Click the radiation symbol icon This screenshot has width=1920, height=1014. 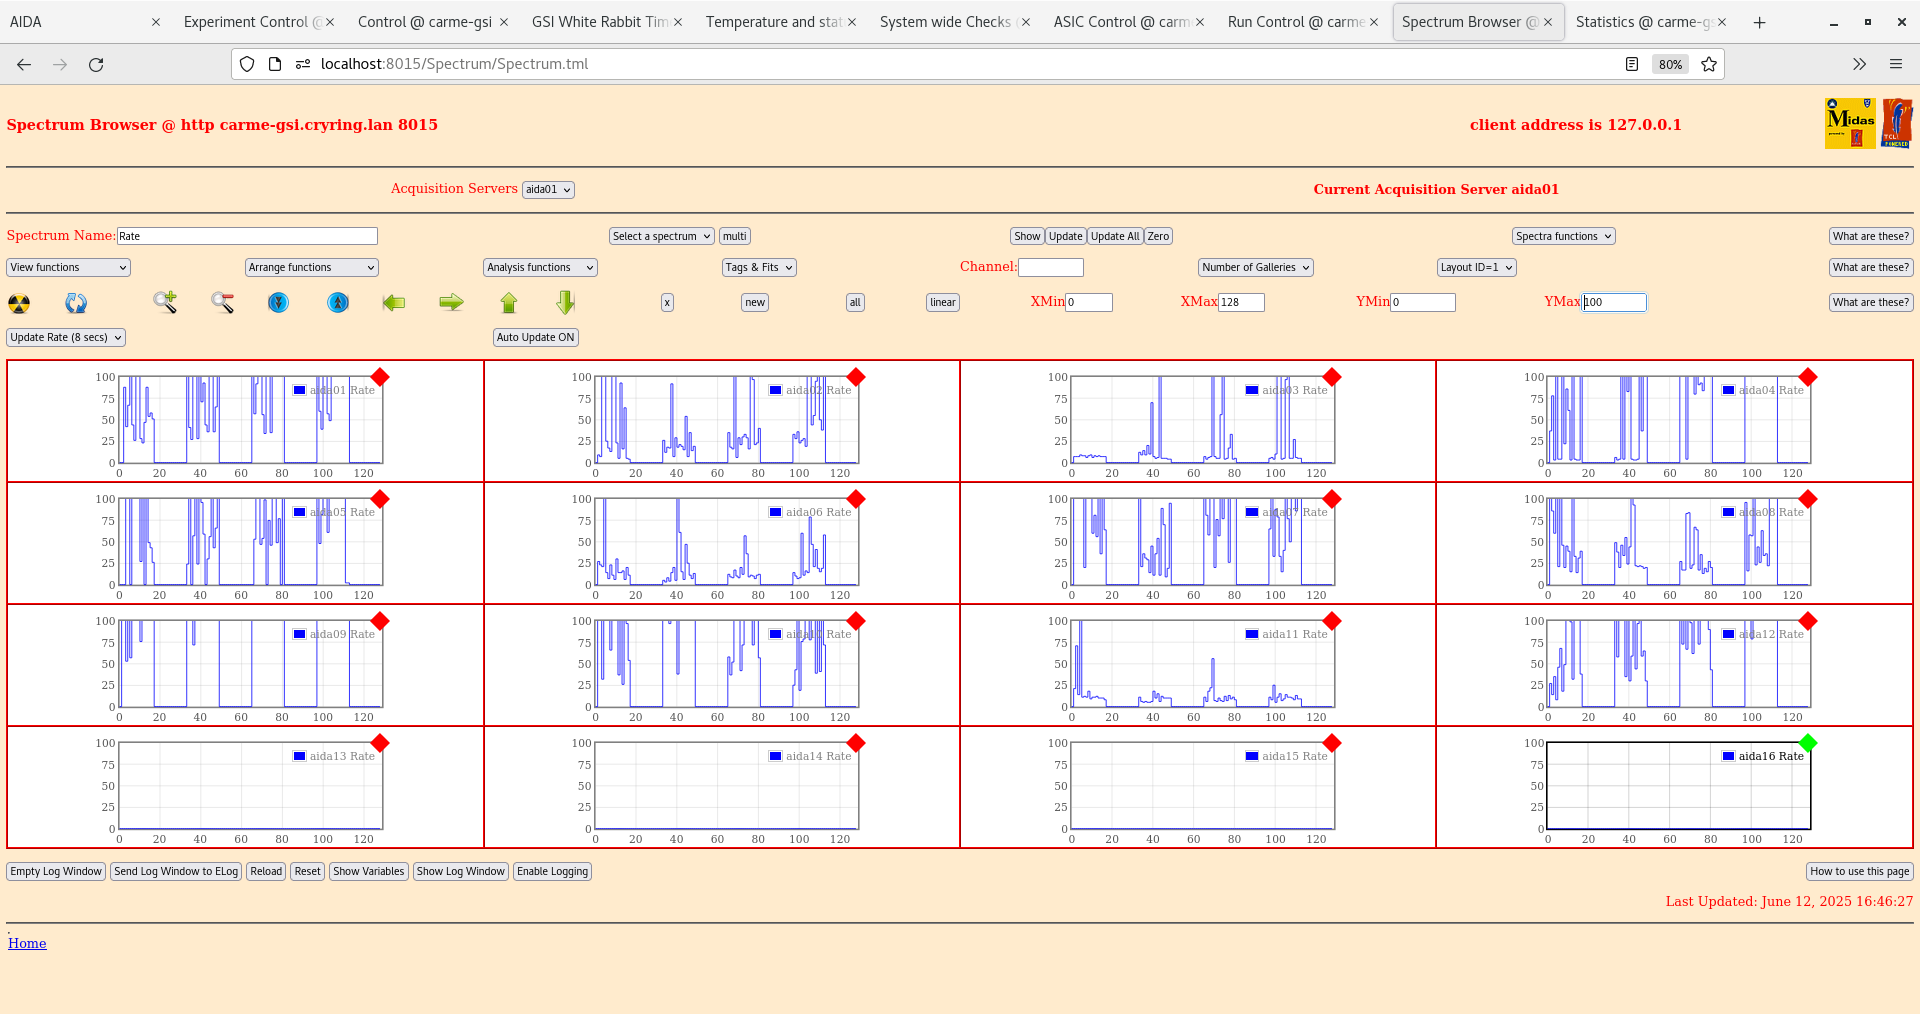pos(18,302)
